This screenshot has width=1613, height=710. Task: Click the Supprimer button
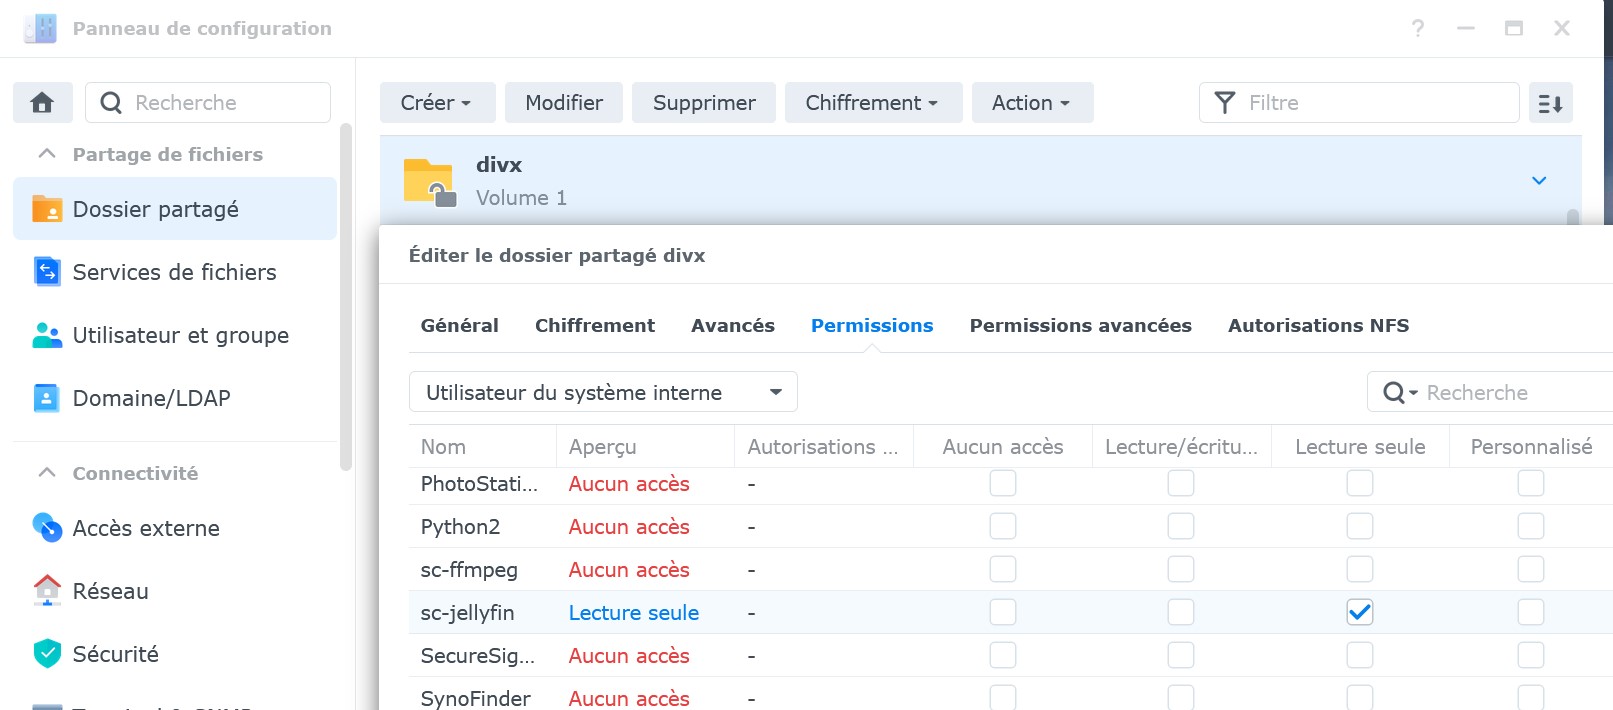[703, 103]
